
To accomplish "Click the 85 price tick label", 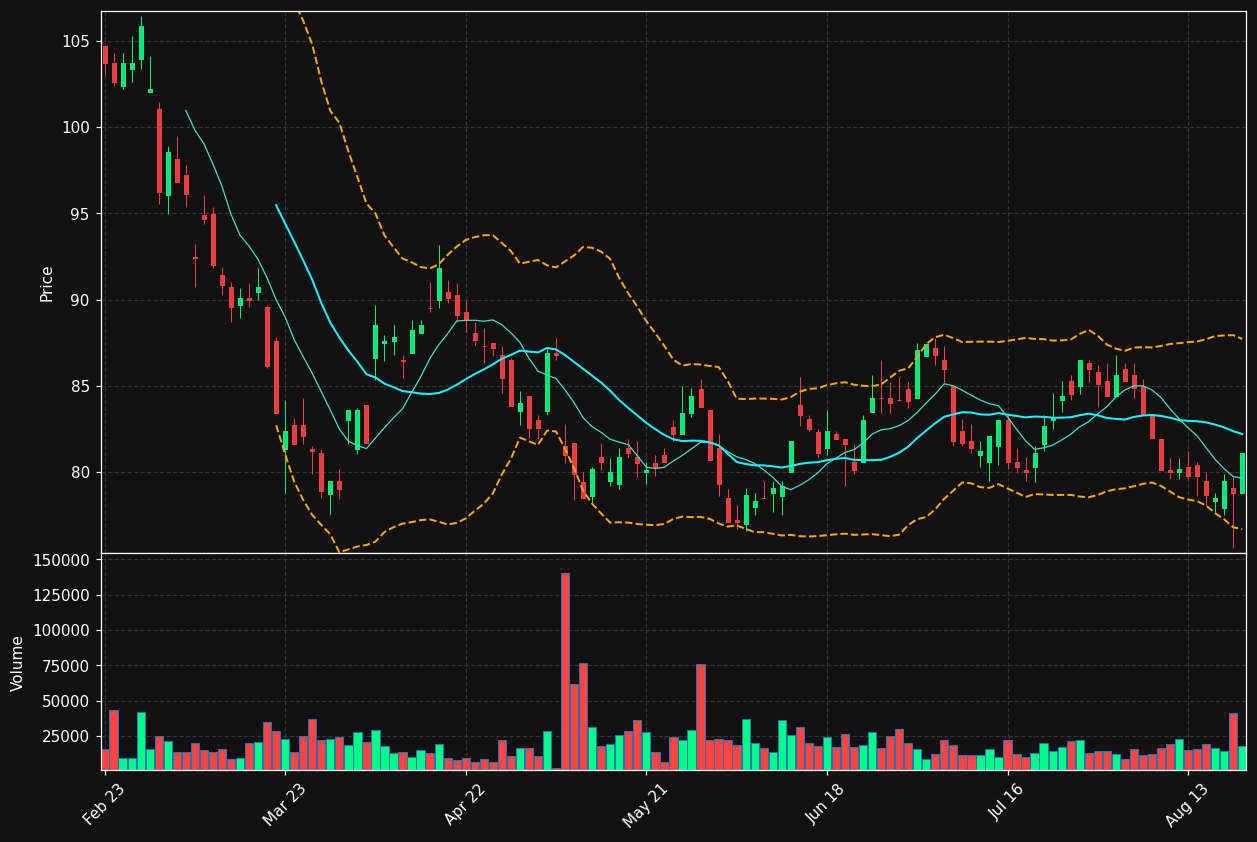I will (x=81, y=386).
